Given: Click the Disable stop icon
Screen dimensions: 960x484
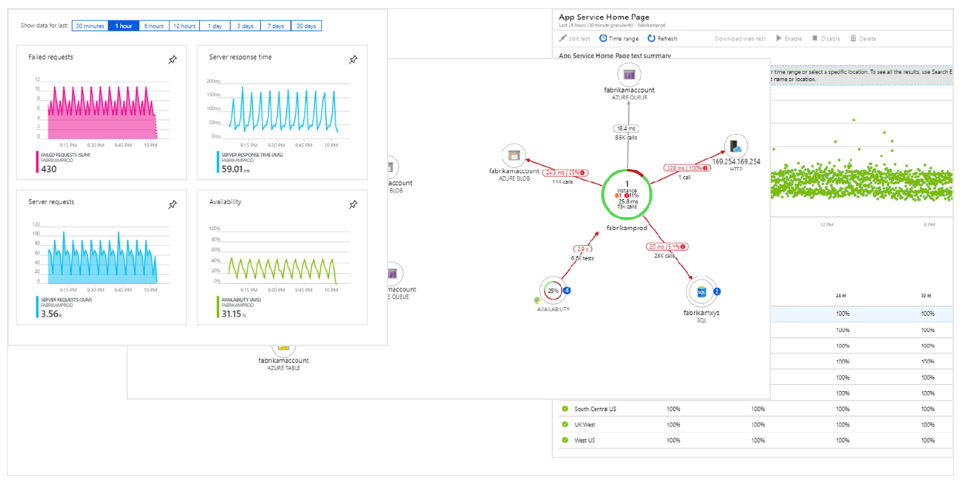Looking at the screenshot, I should (x=815, y=38).
